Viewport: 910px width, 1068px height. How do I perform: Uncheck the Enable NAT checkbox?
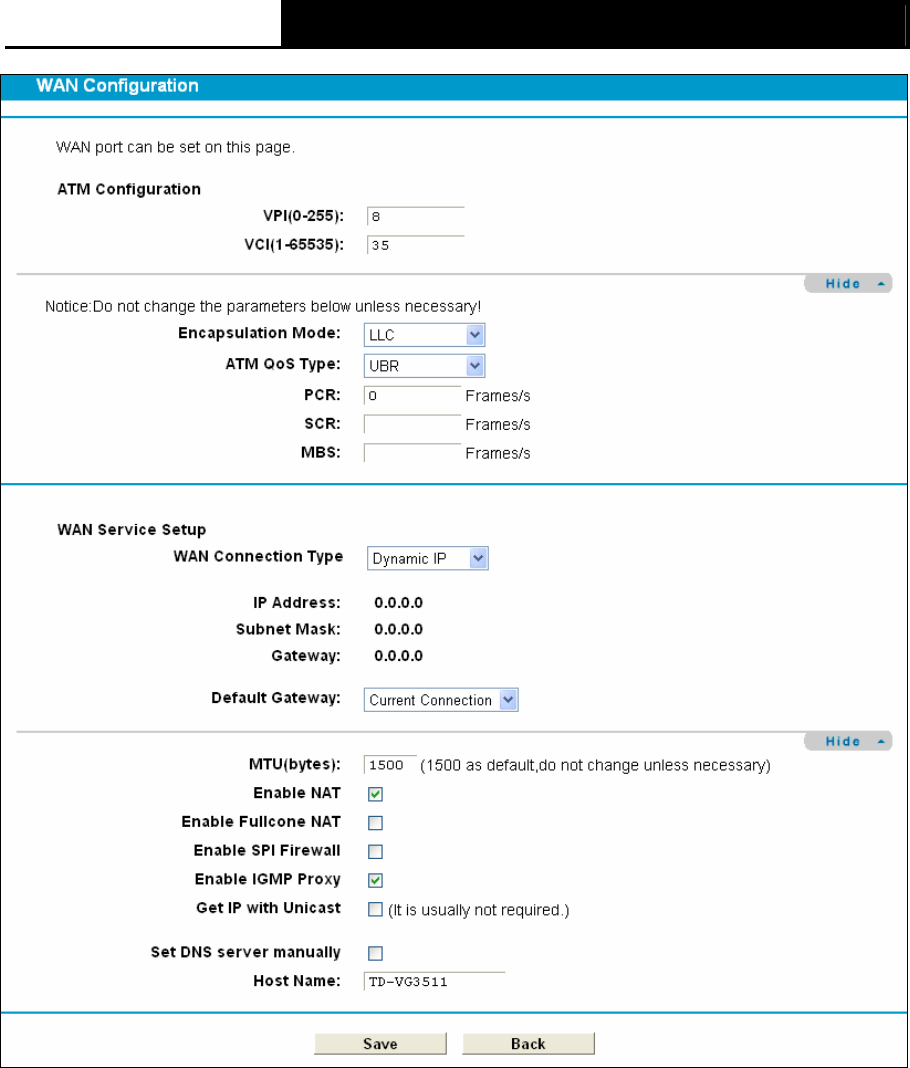click(375, 794)
